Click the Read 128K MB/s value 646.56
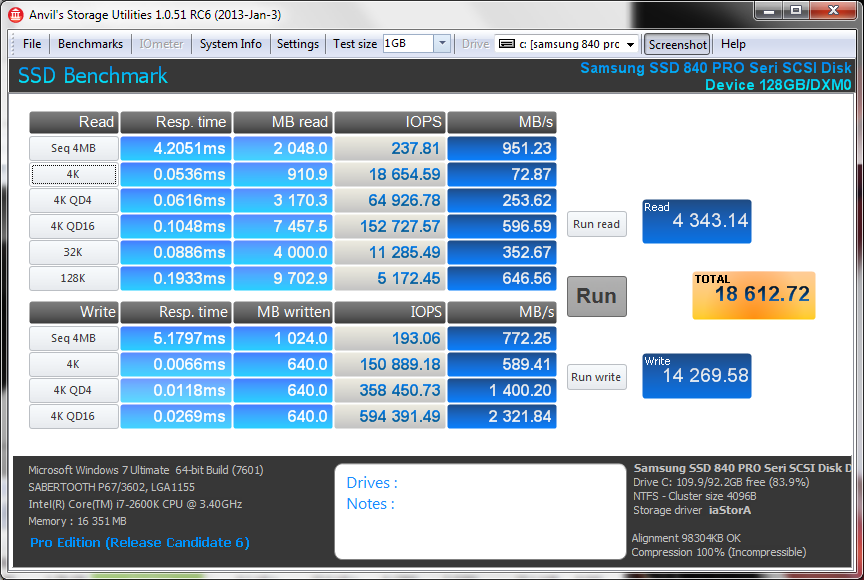The width and height of the screenshot is (864, 580). (501, 278)
